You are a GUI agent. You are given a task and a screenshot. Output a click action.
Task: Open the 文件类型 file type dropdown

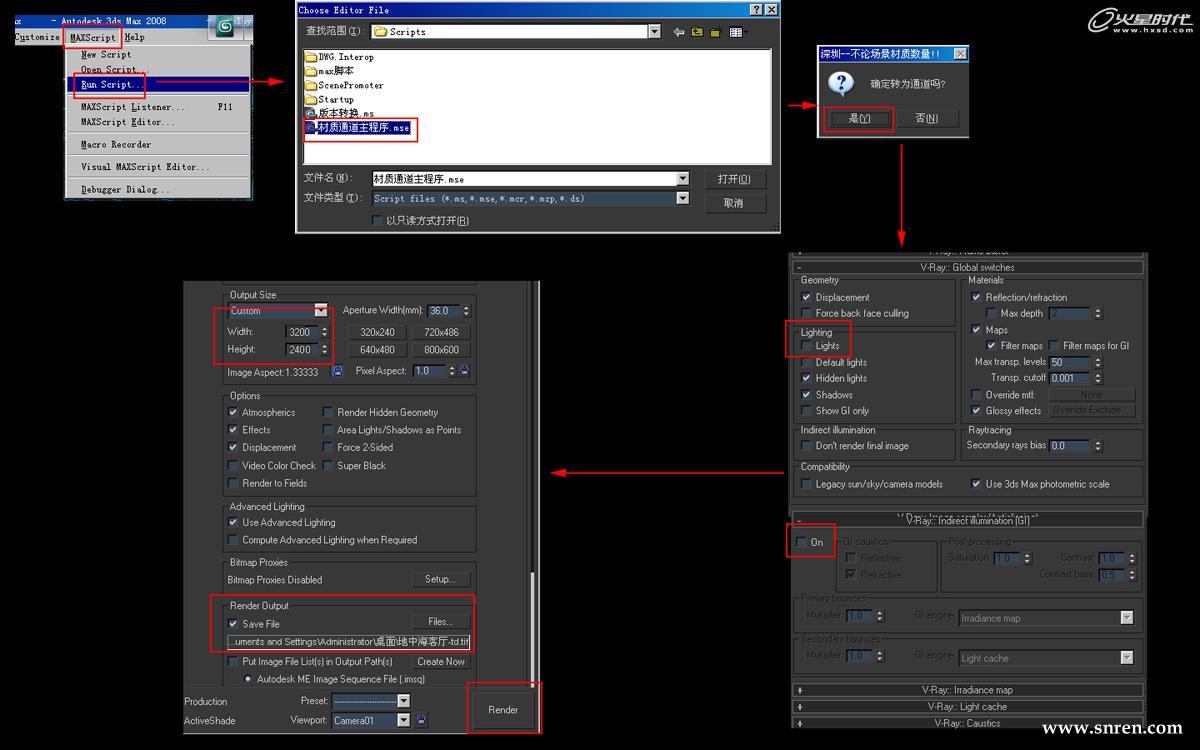(683, 198)
